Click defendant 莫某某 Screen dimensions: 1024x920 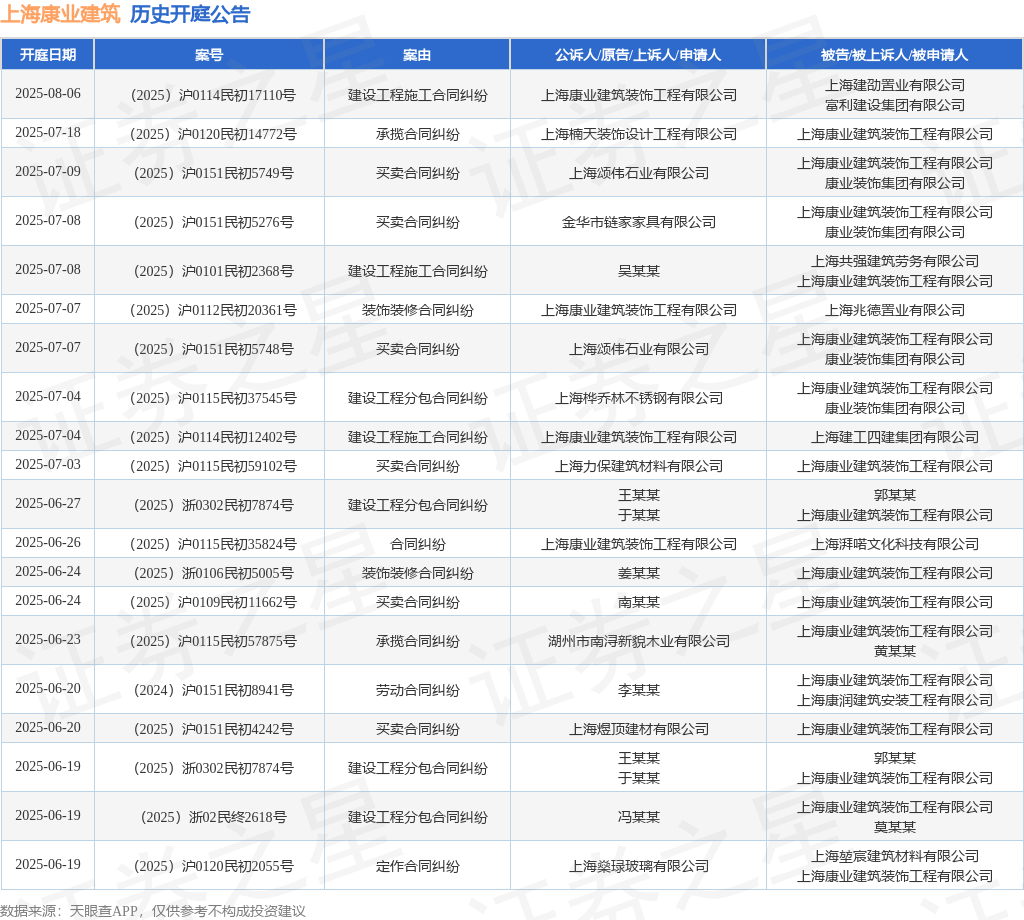(895, 827)
